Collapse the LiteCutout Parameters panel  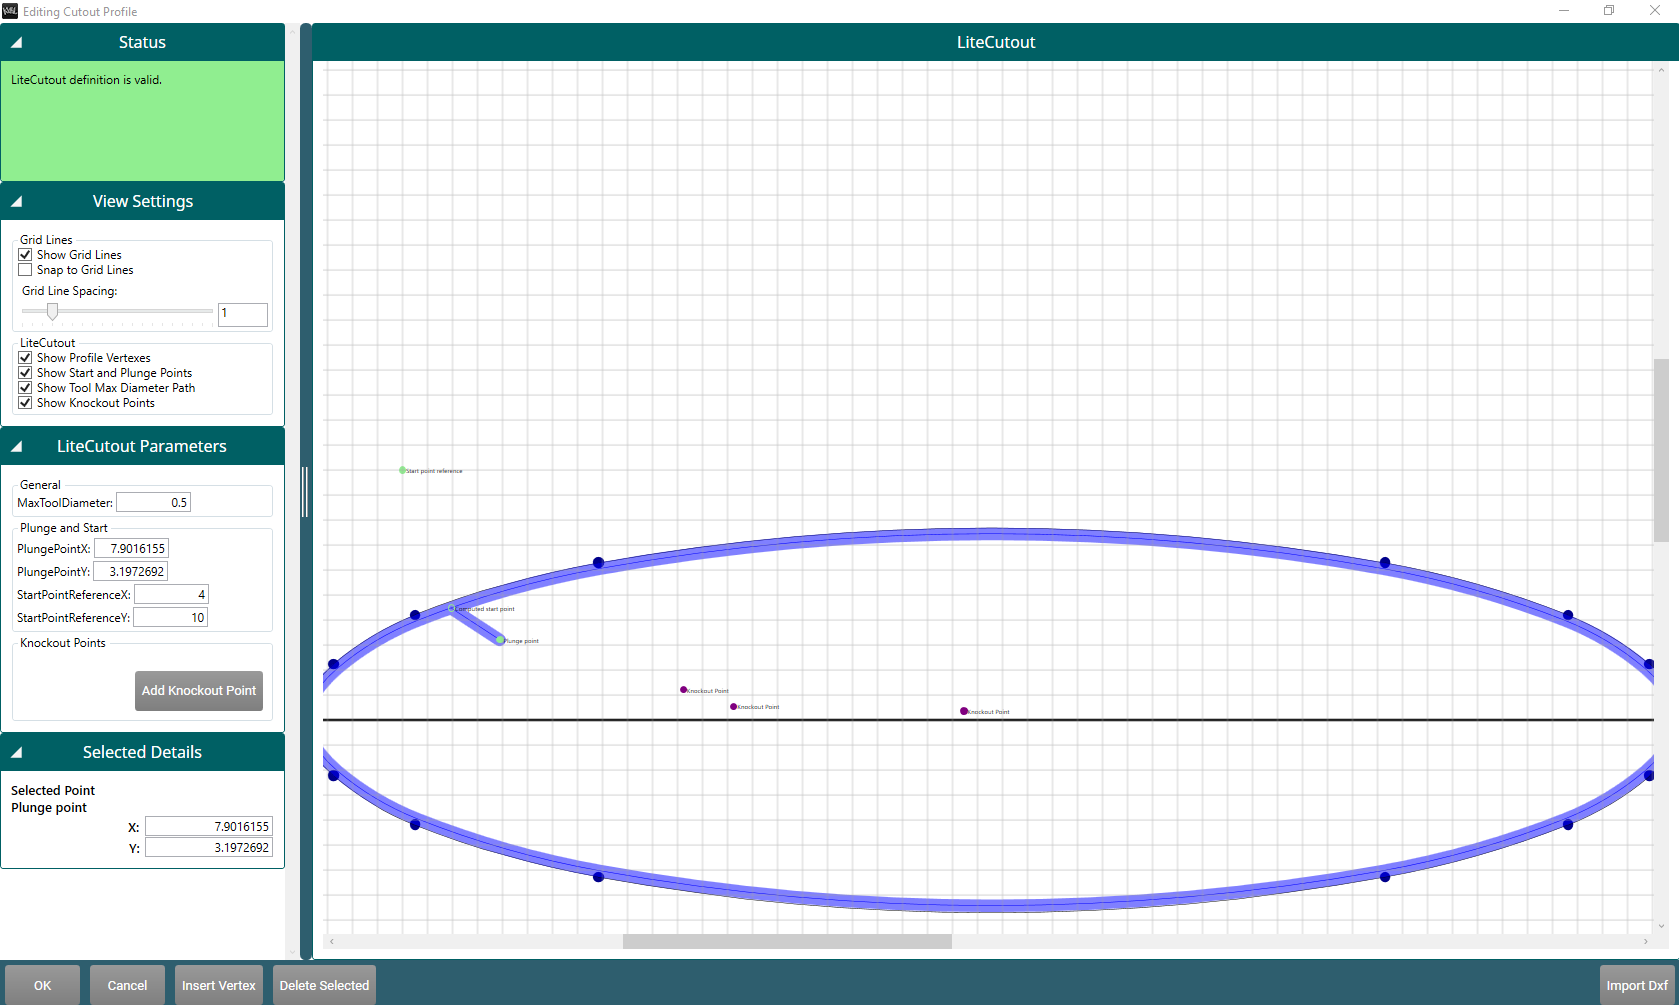coord(16,447)
